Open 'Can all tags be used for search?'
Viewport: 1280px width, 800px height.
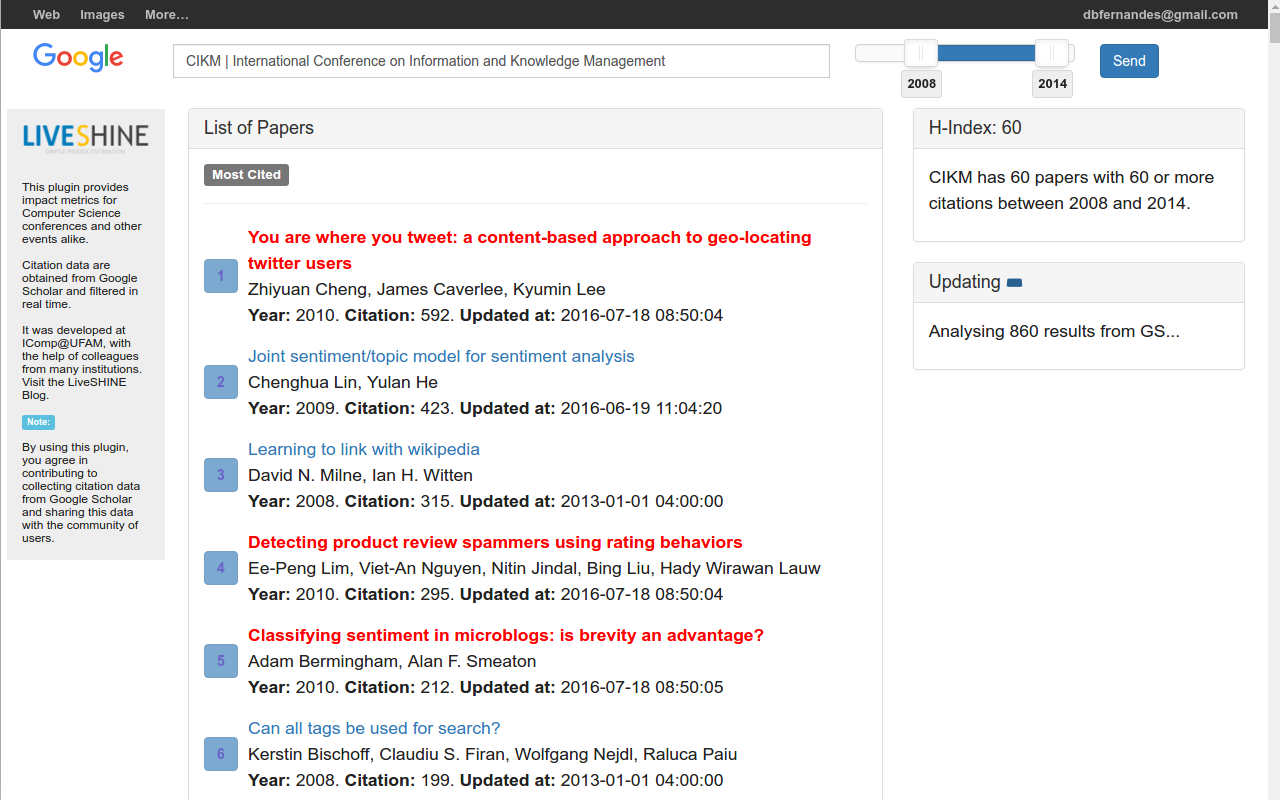374,728
